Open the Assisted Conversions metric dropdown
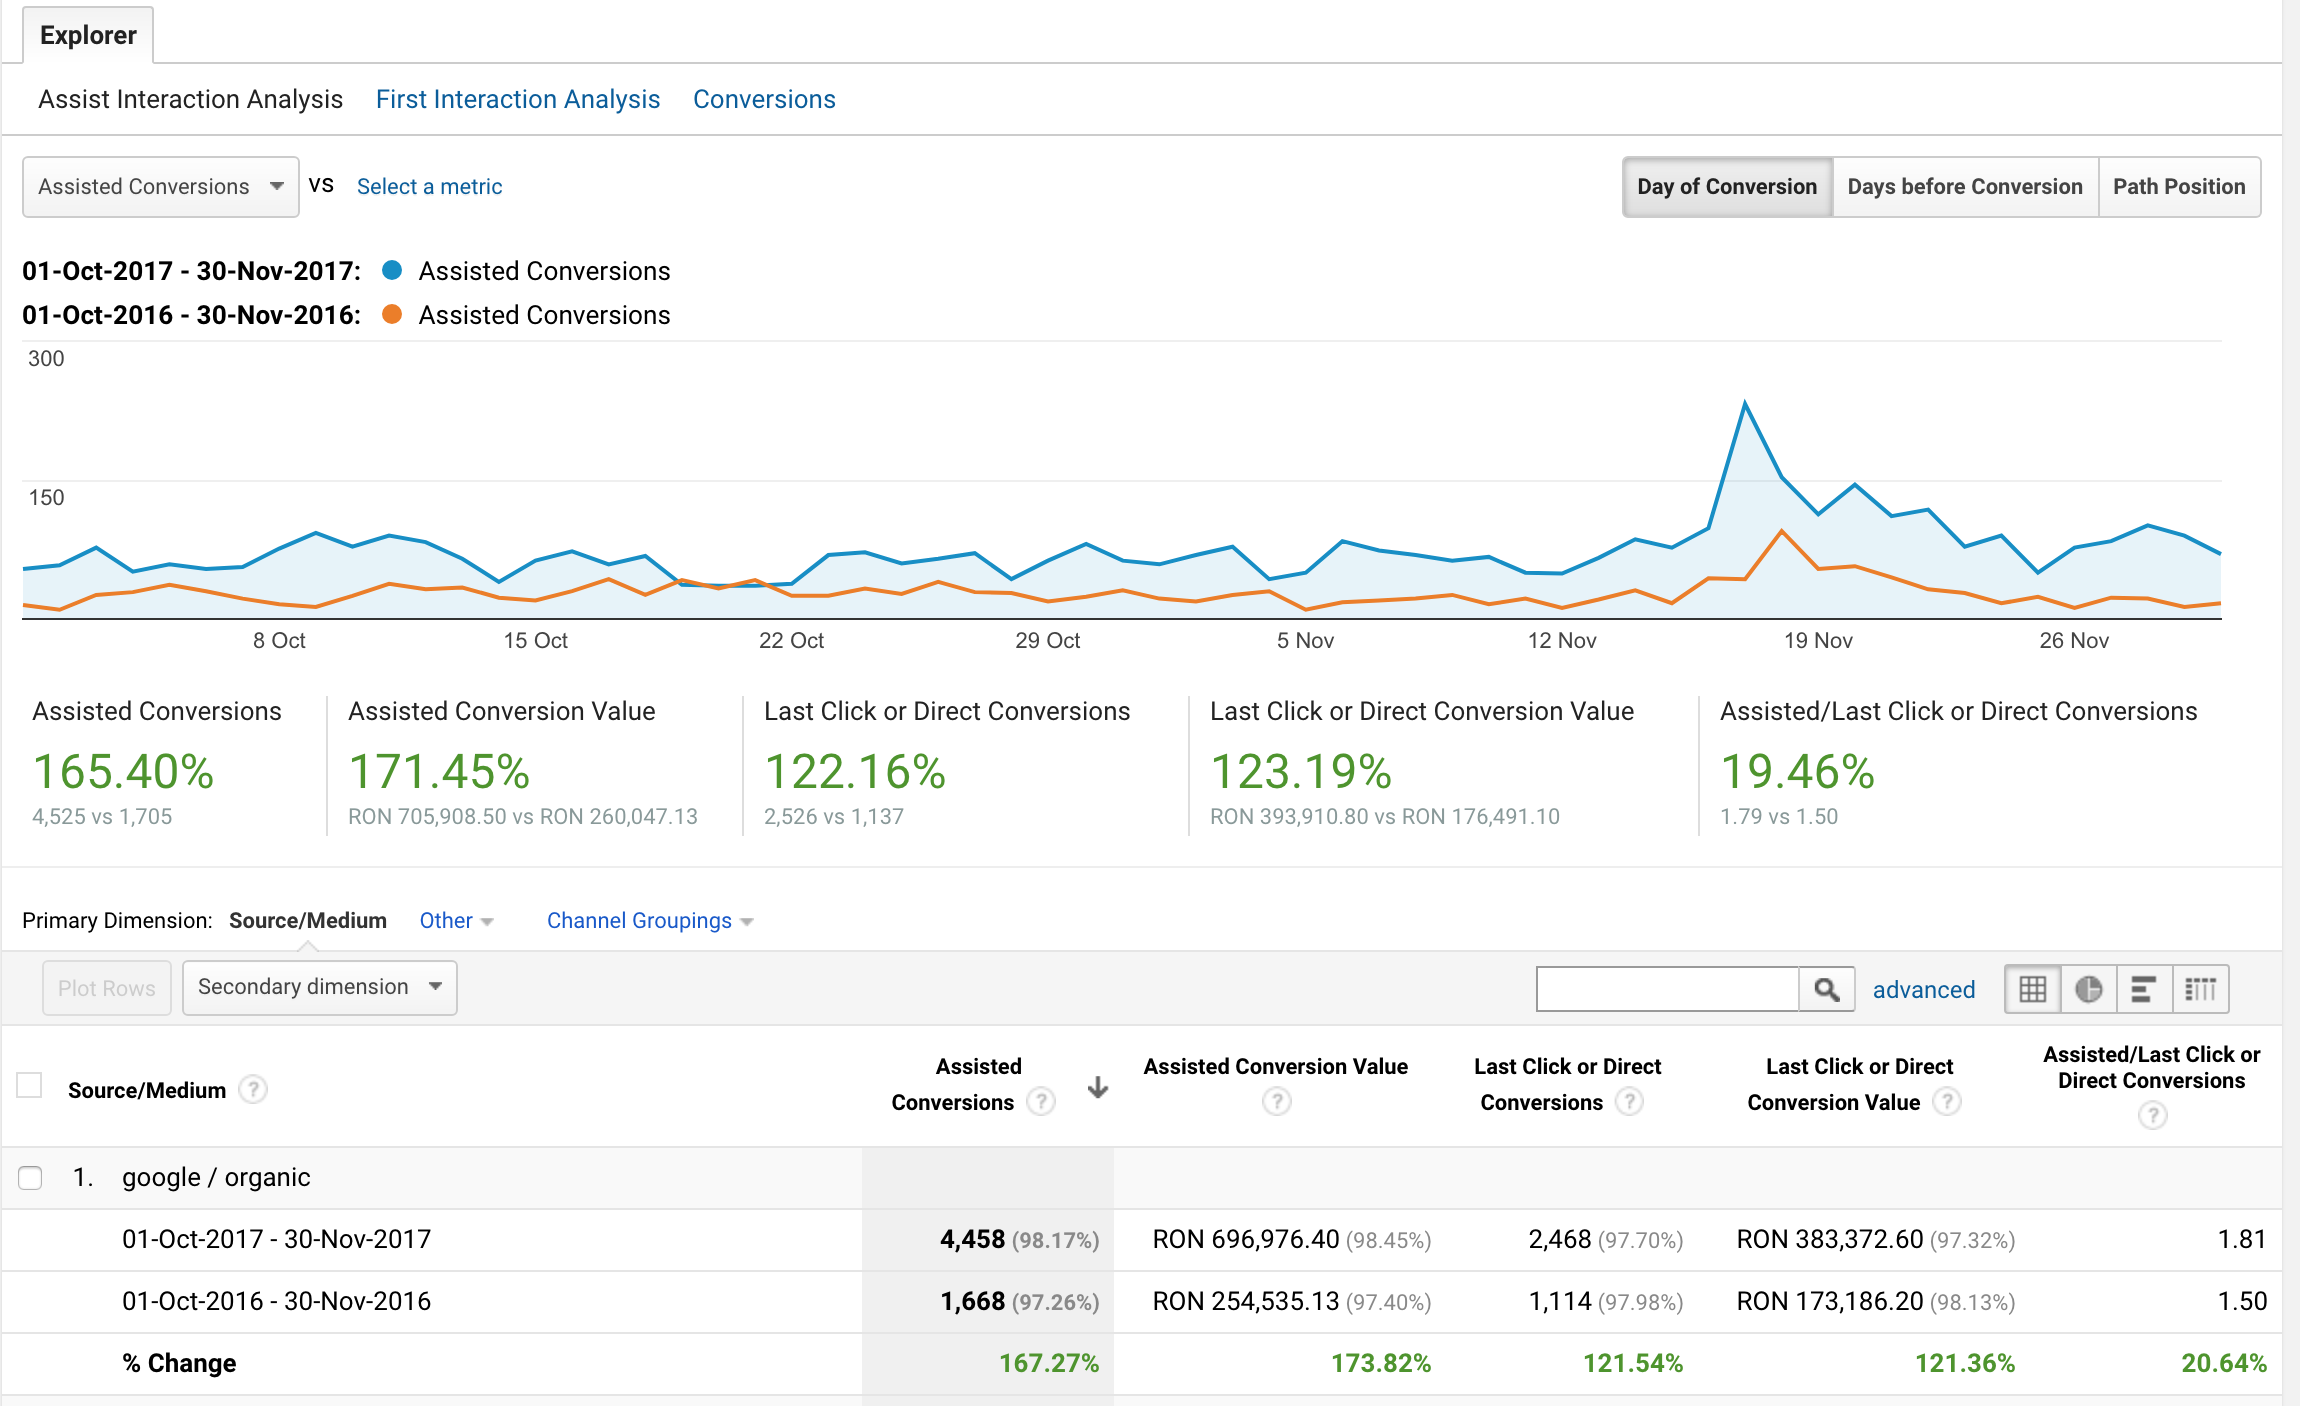The height and width of the screenshot is (1406, 2300). [161, 186]
